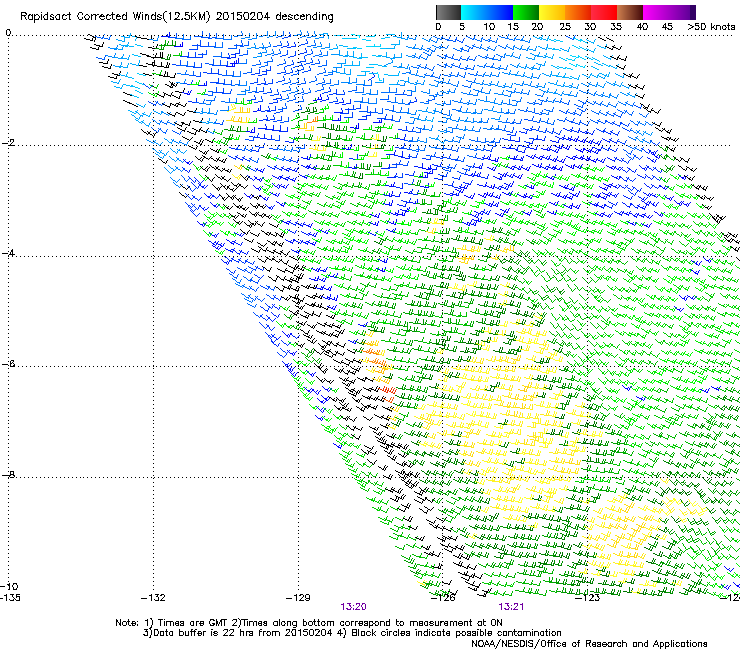
Task: Click the latitude label '-2'
Action: (8, 143)
